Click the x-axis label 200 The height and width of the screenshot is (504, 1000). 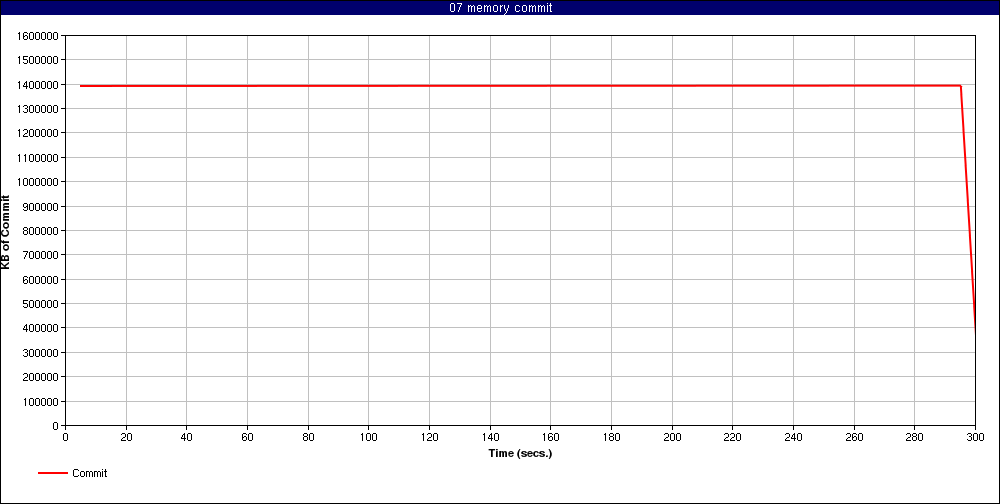tap(672, 437)
